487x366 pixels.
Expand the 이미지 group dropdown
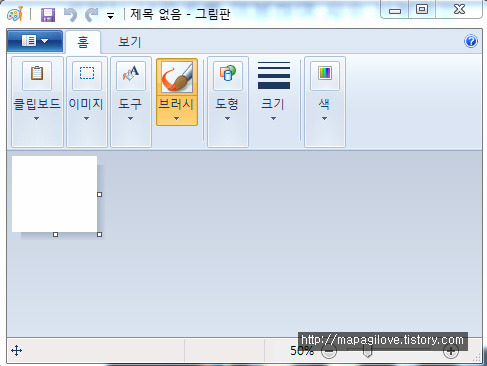(x=86, y=118)
